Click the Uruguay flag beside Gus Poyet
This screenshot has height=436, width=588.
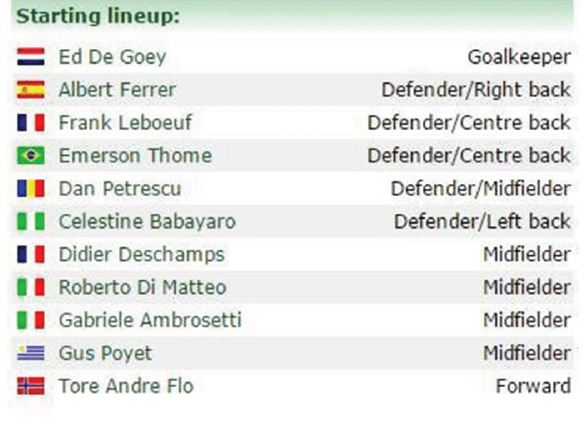coord(31,353)
